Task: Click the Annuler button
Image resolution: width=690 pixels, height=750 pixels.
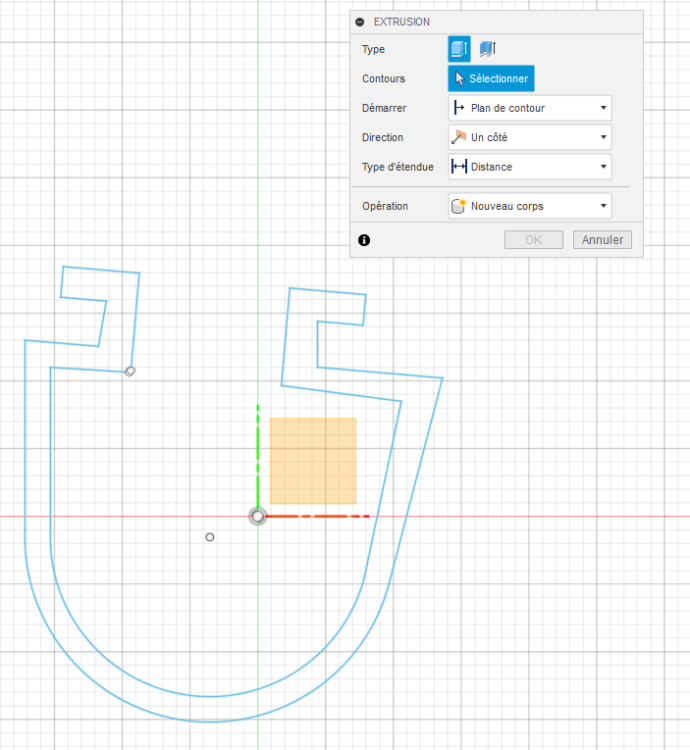Action: (602, 240)
